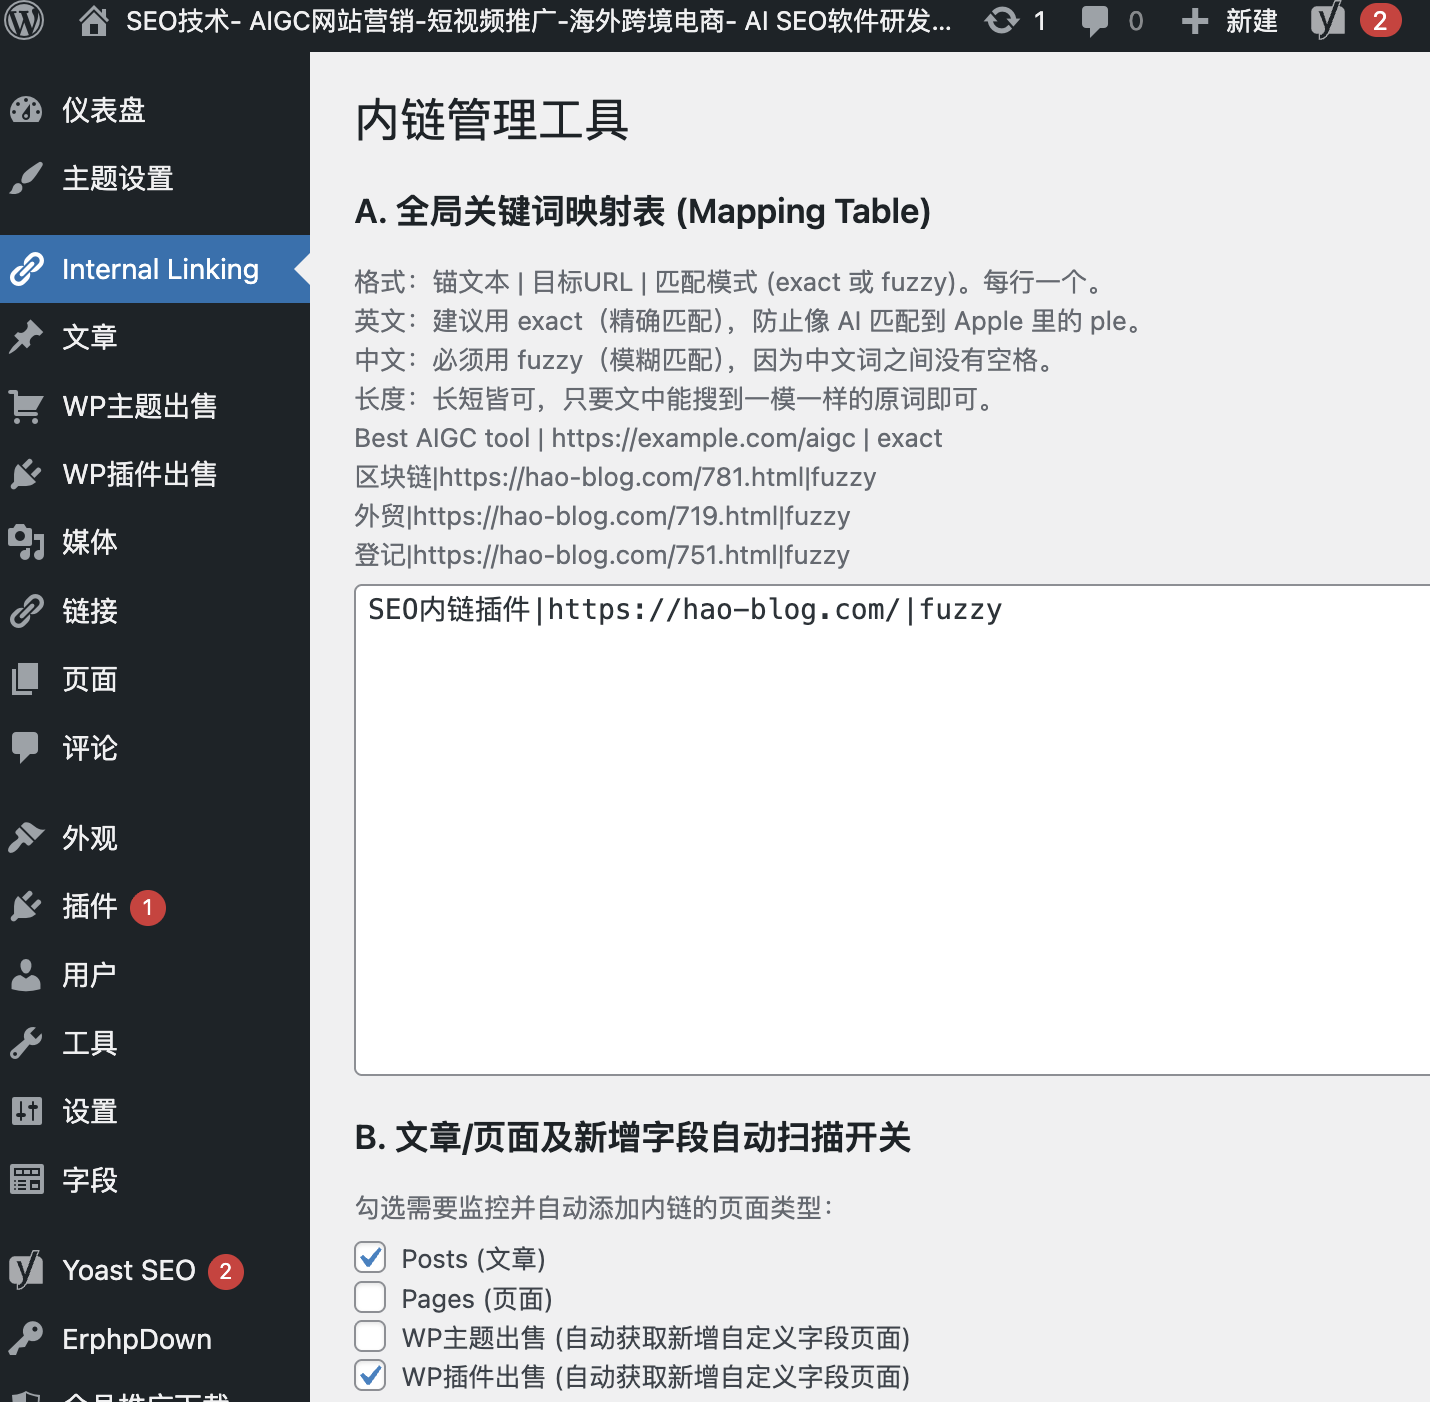The image size is (1430, 1402).
Task: Click the 链接 link icon in sidebar
Action: click(26, 611)
